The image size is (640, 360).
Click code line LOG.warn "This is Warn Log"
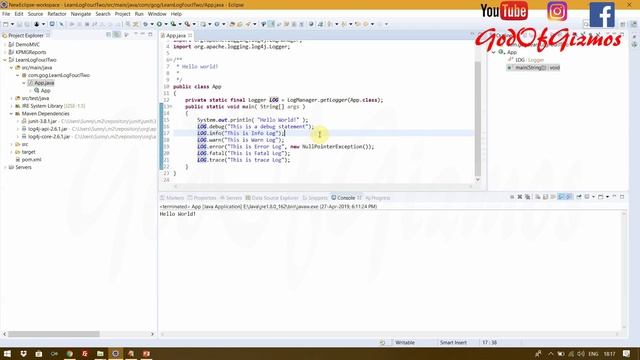(240, 140)
